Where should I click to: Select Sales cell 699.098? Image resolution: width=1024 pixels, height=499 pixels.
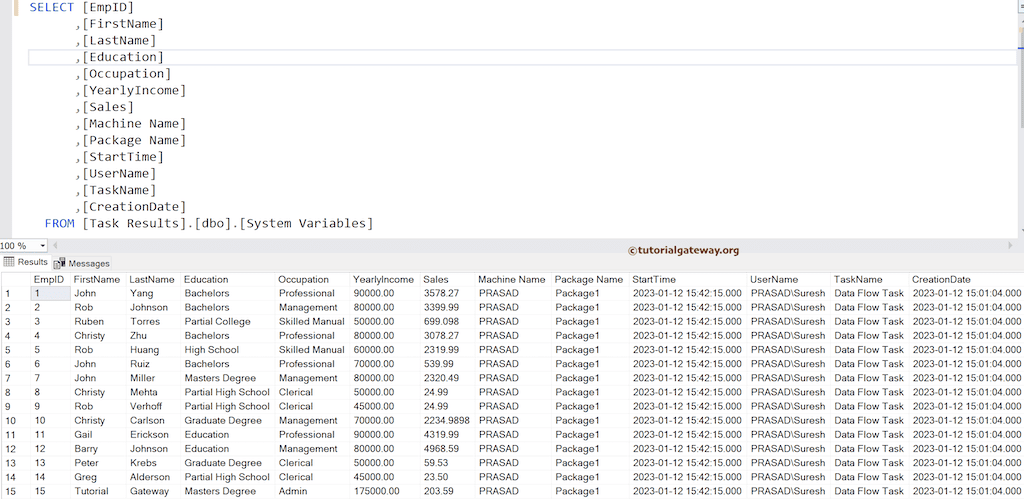447,321
